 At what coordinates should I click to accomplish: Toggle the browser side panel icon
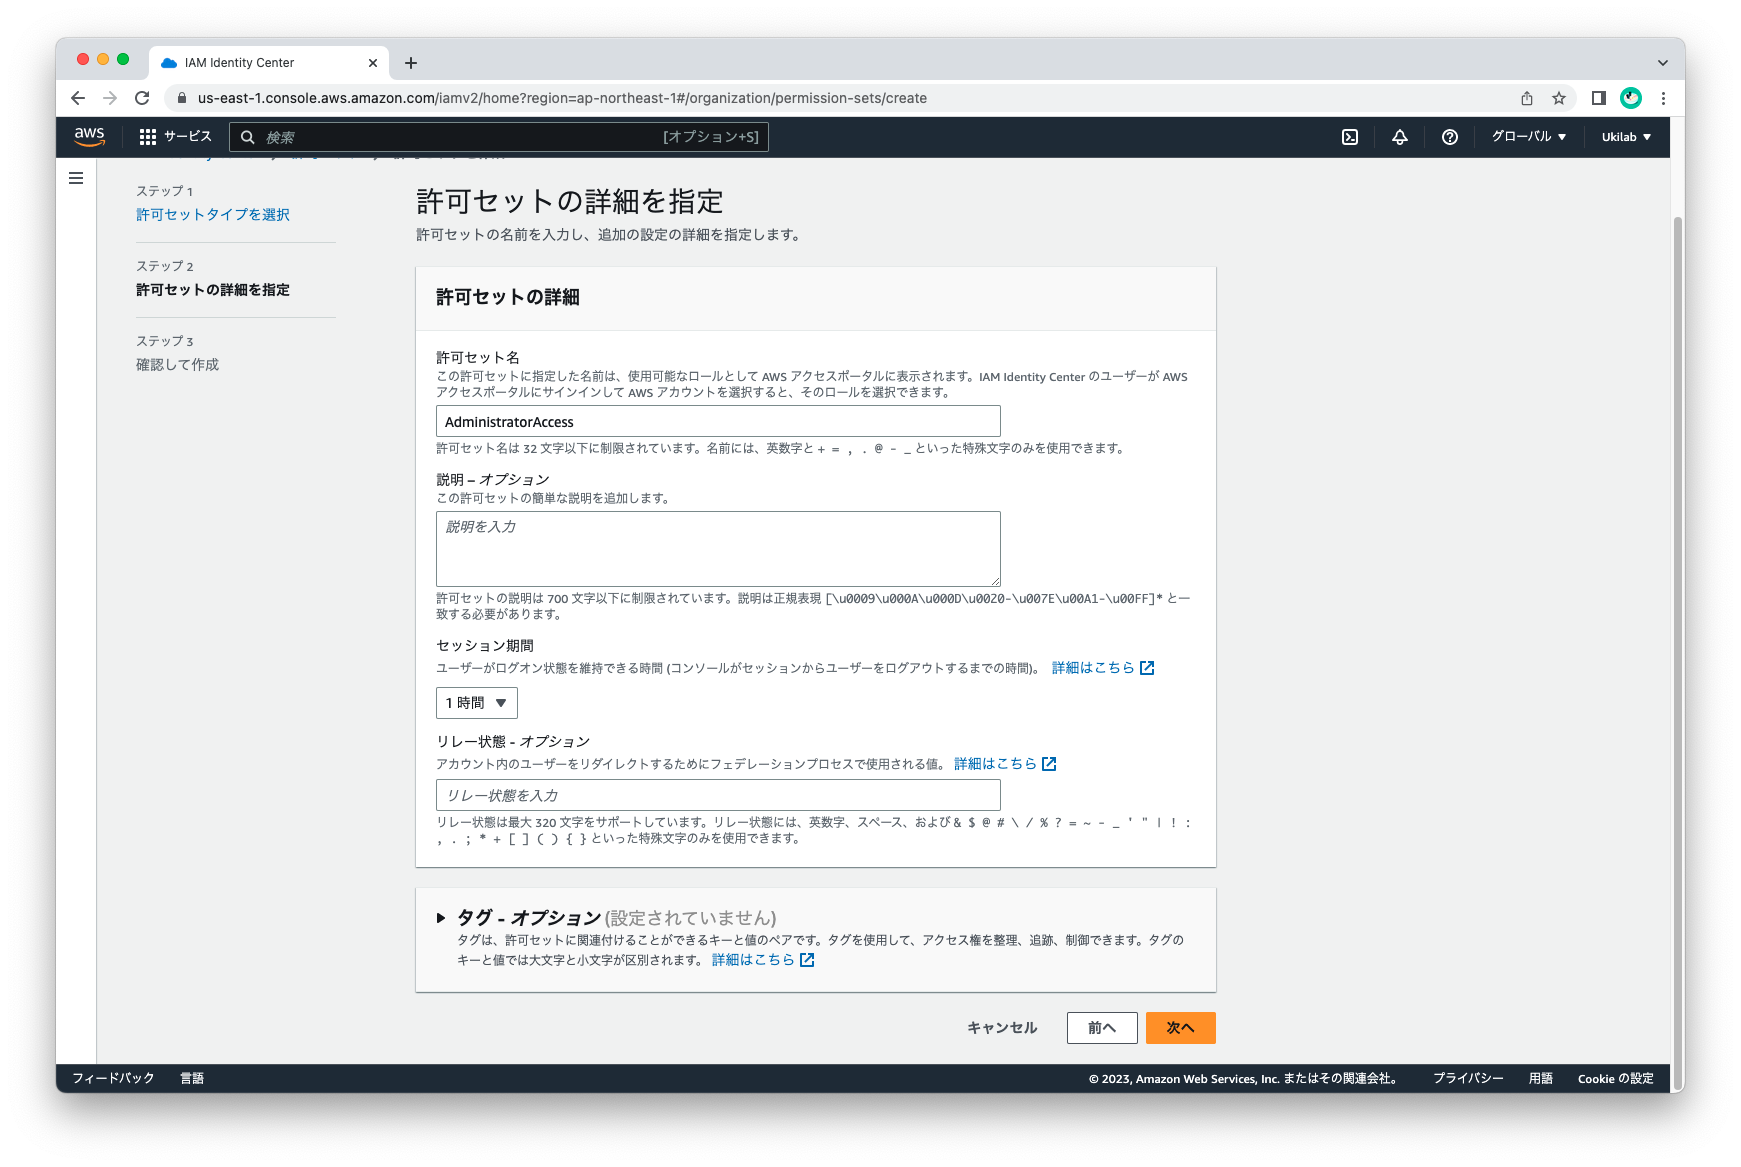pos(1599,98)
